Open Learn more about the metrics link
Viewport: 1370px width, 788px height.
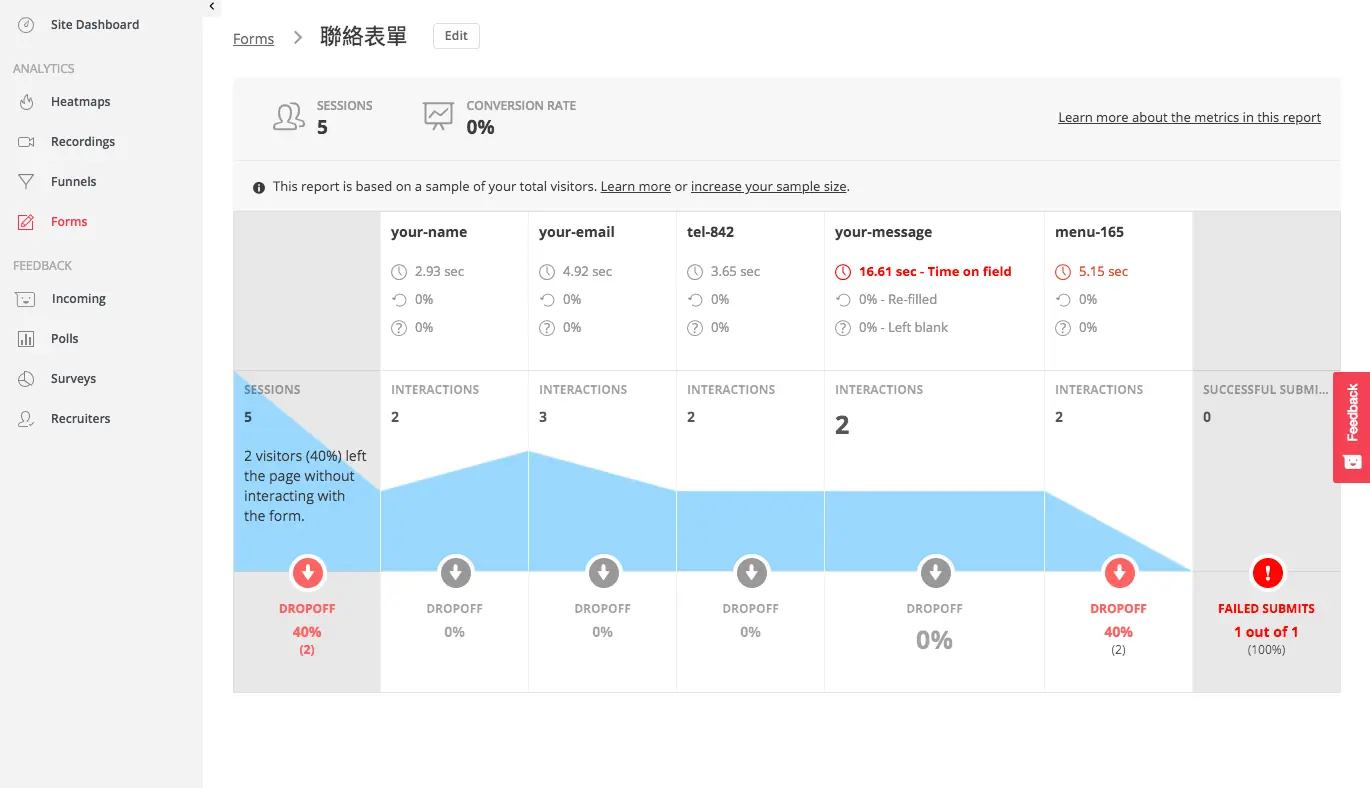tap(1190, 118)
